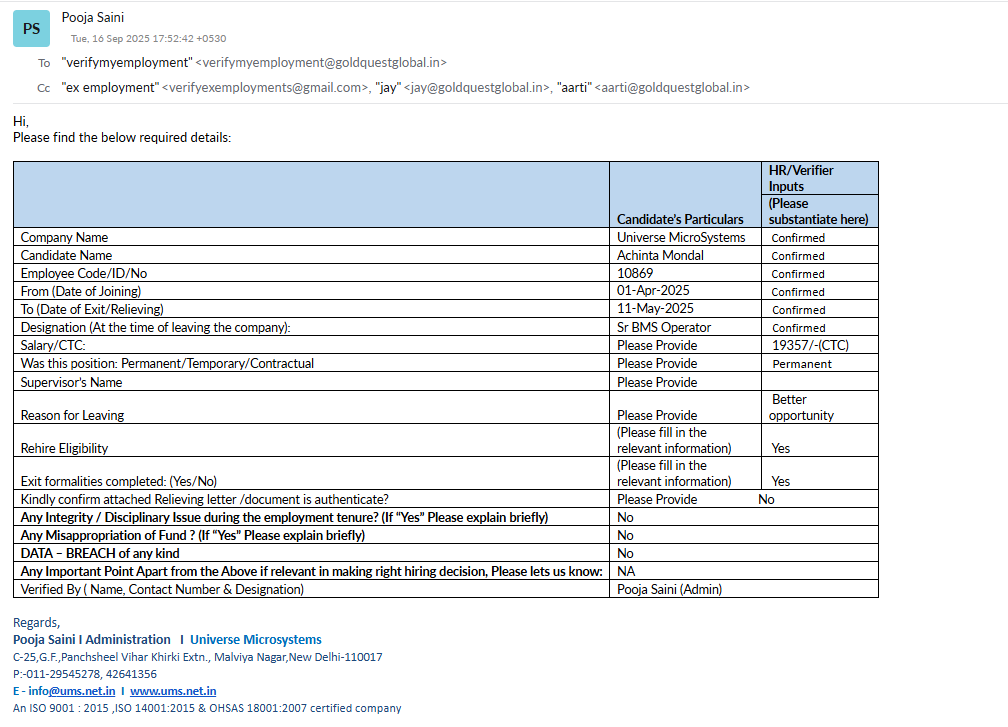This screenshot has width=1008, height=727.
Task: Click the 19357/-(CTC) salary value
Action: pyautogui.click(x=809, y=345)
